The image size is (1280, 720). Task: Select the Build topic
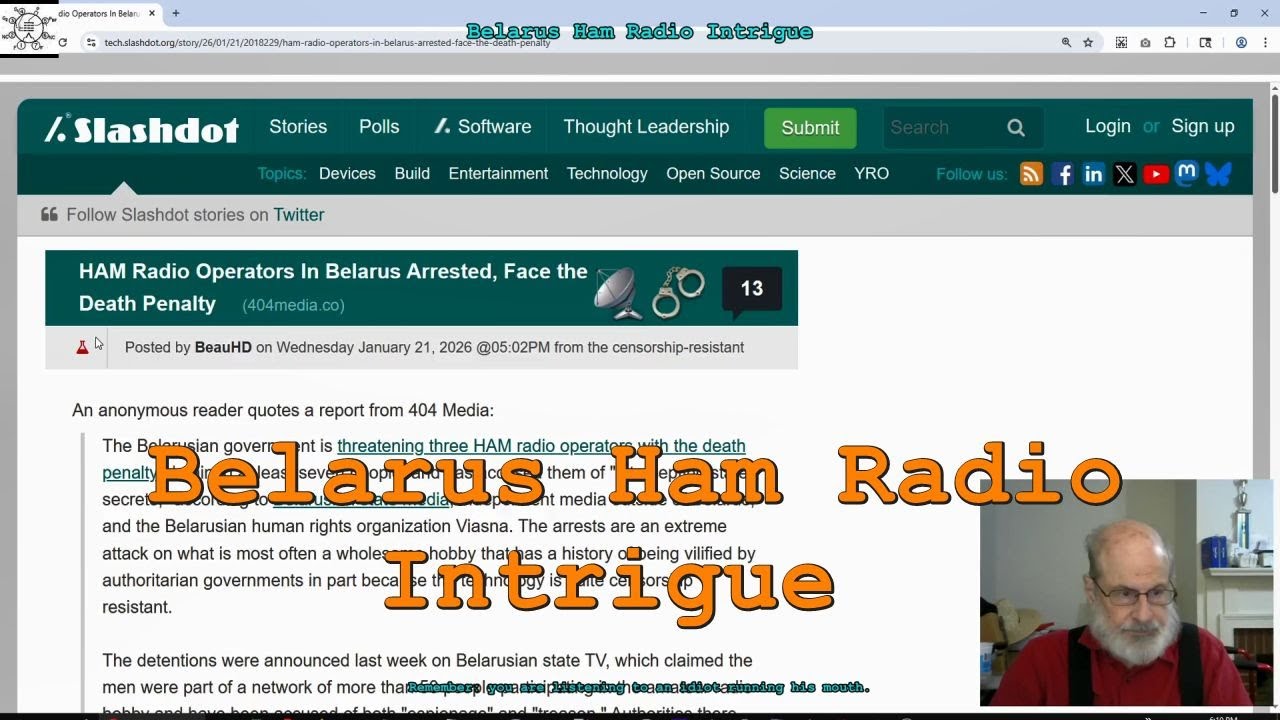(412, 173)
